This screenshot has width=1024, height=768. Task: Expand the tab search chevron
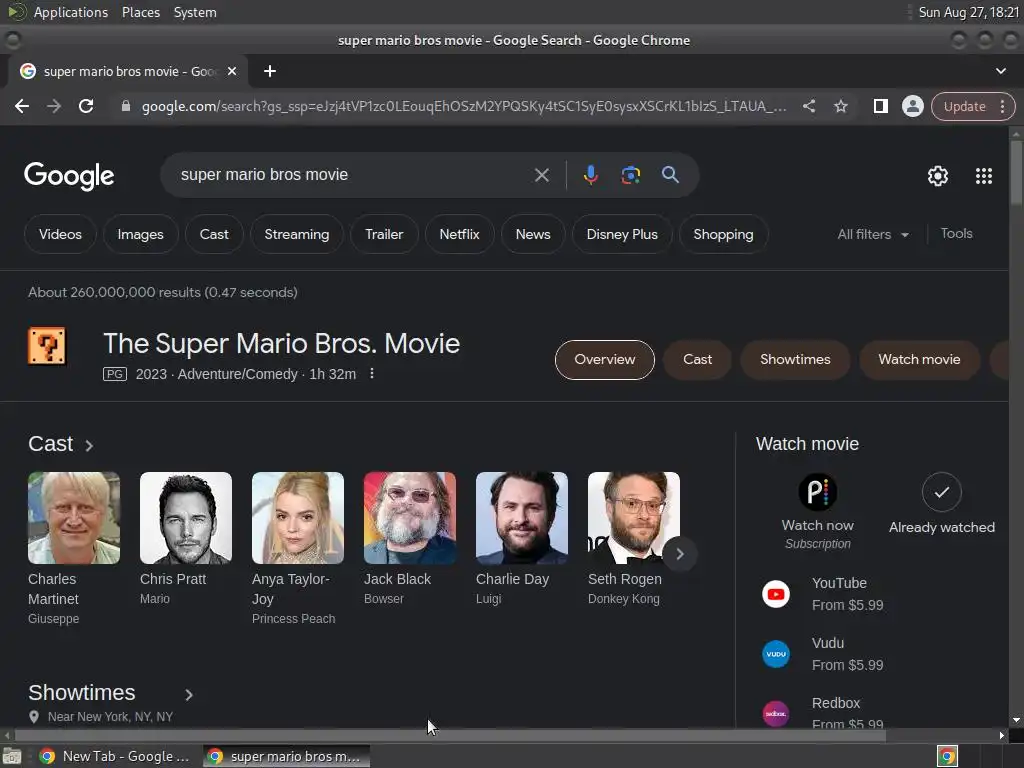point(1000,71)
